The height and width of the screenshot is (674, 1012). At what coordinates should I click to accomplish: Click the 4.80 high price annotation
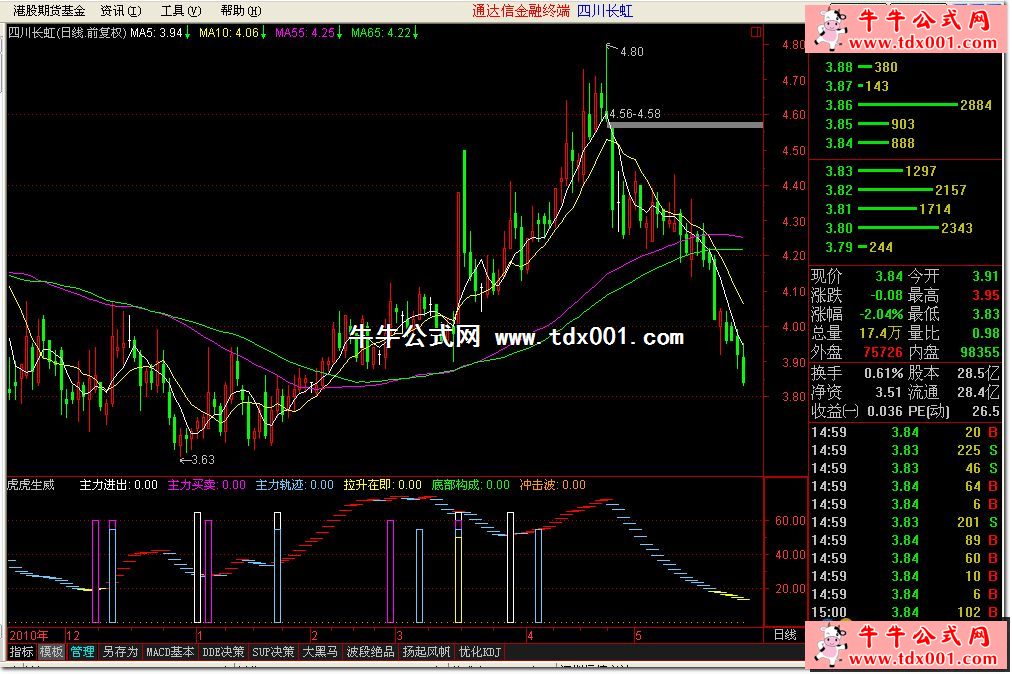tap(631, 52)
